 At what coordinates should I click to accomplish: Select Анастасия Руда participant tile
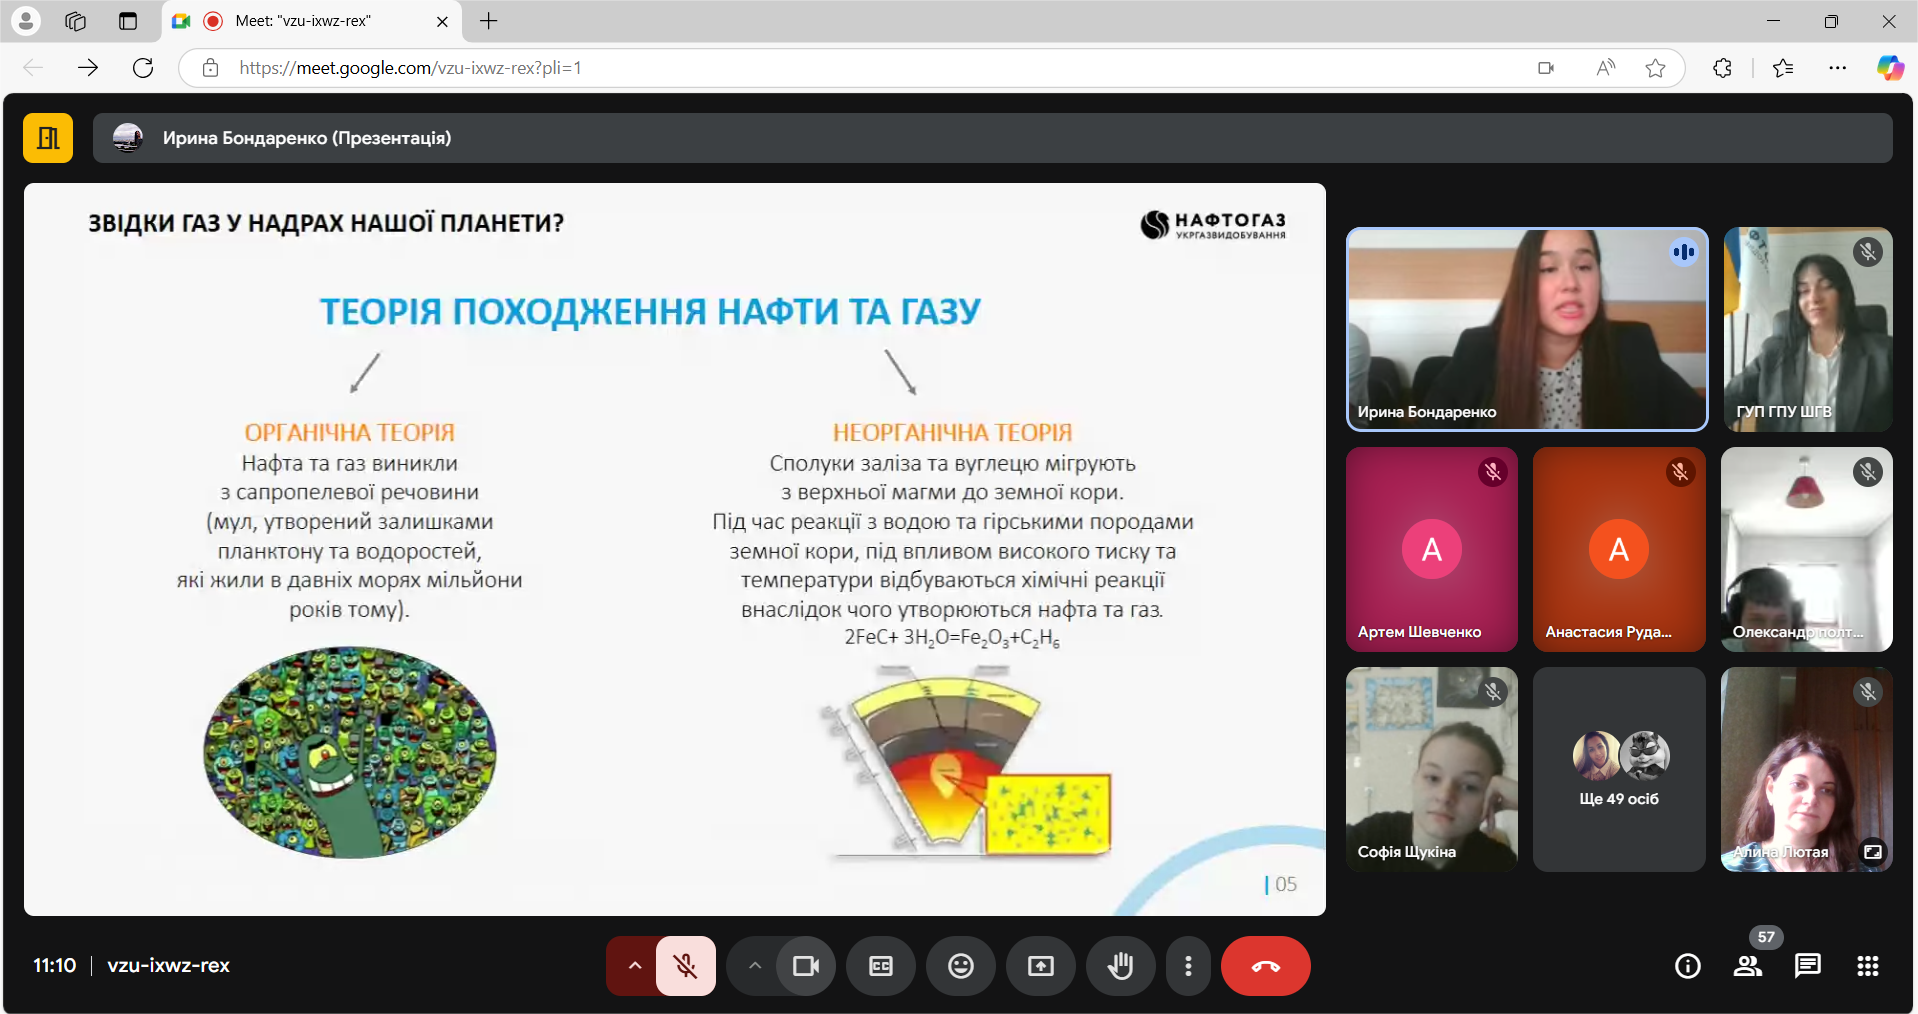[1619, 549]
